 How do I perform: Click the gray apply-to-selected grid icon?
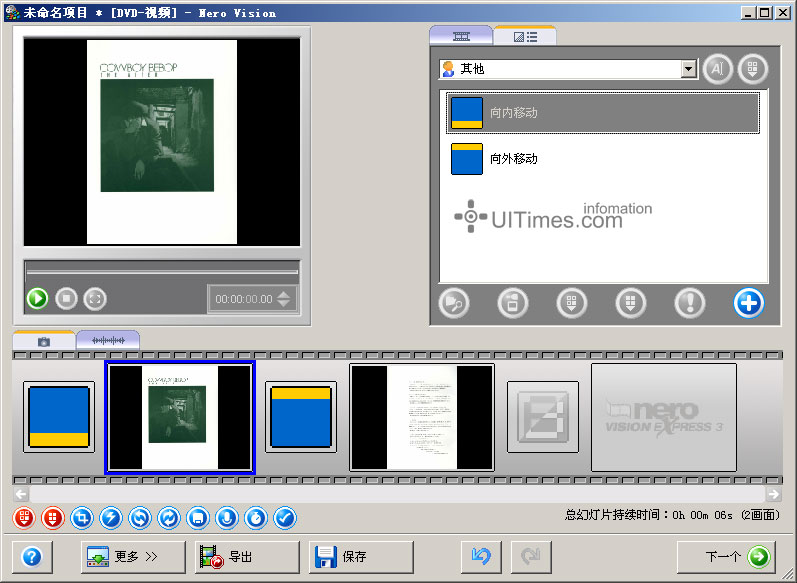pos(572,303)
